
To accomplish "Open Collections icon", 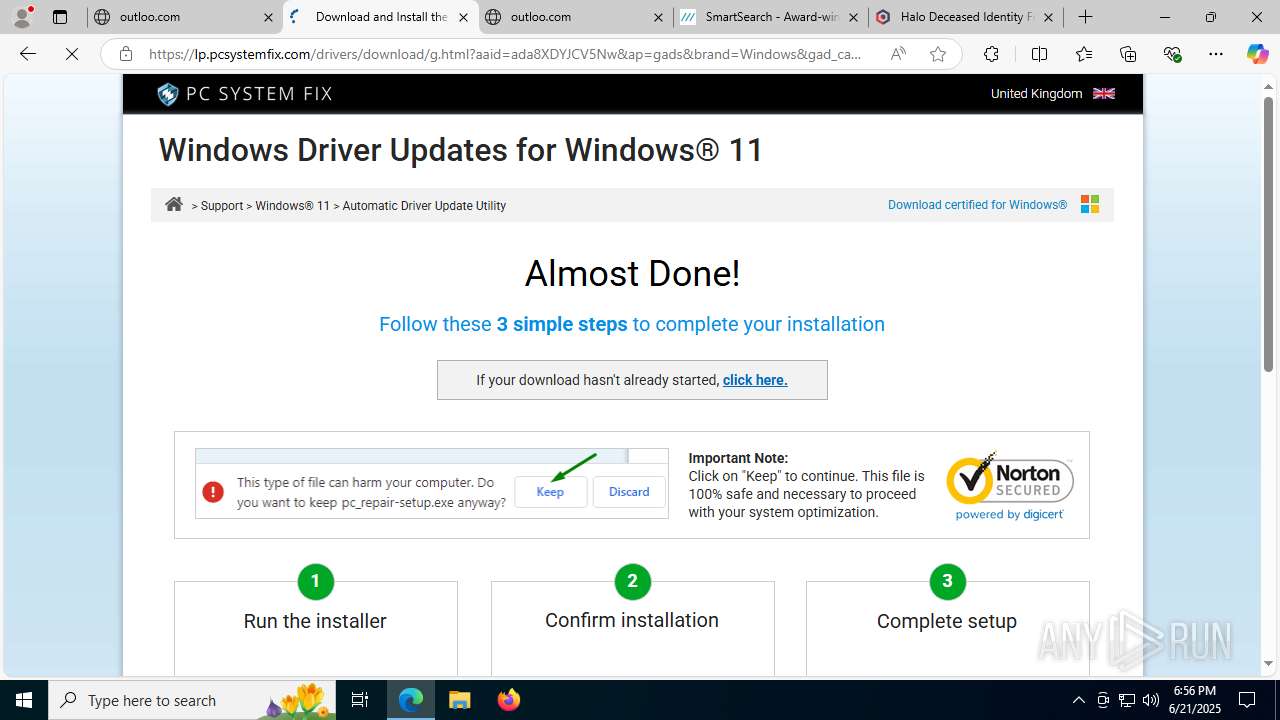I will [x=1128, y=54].
